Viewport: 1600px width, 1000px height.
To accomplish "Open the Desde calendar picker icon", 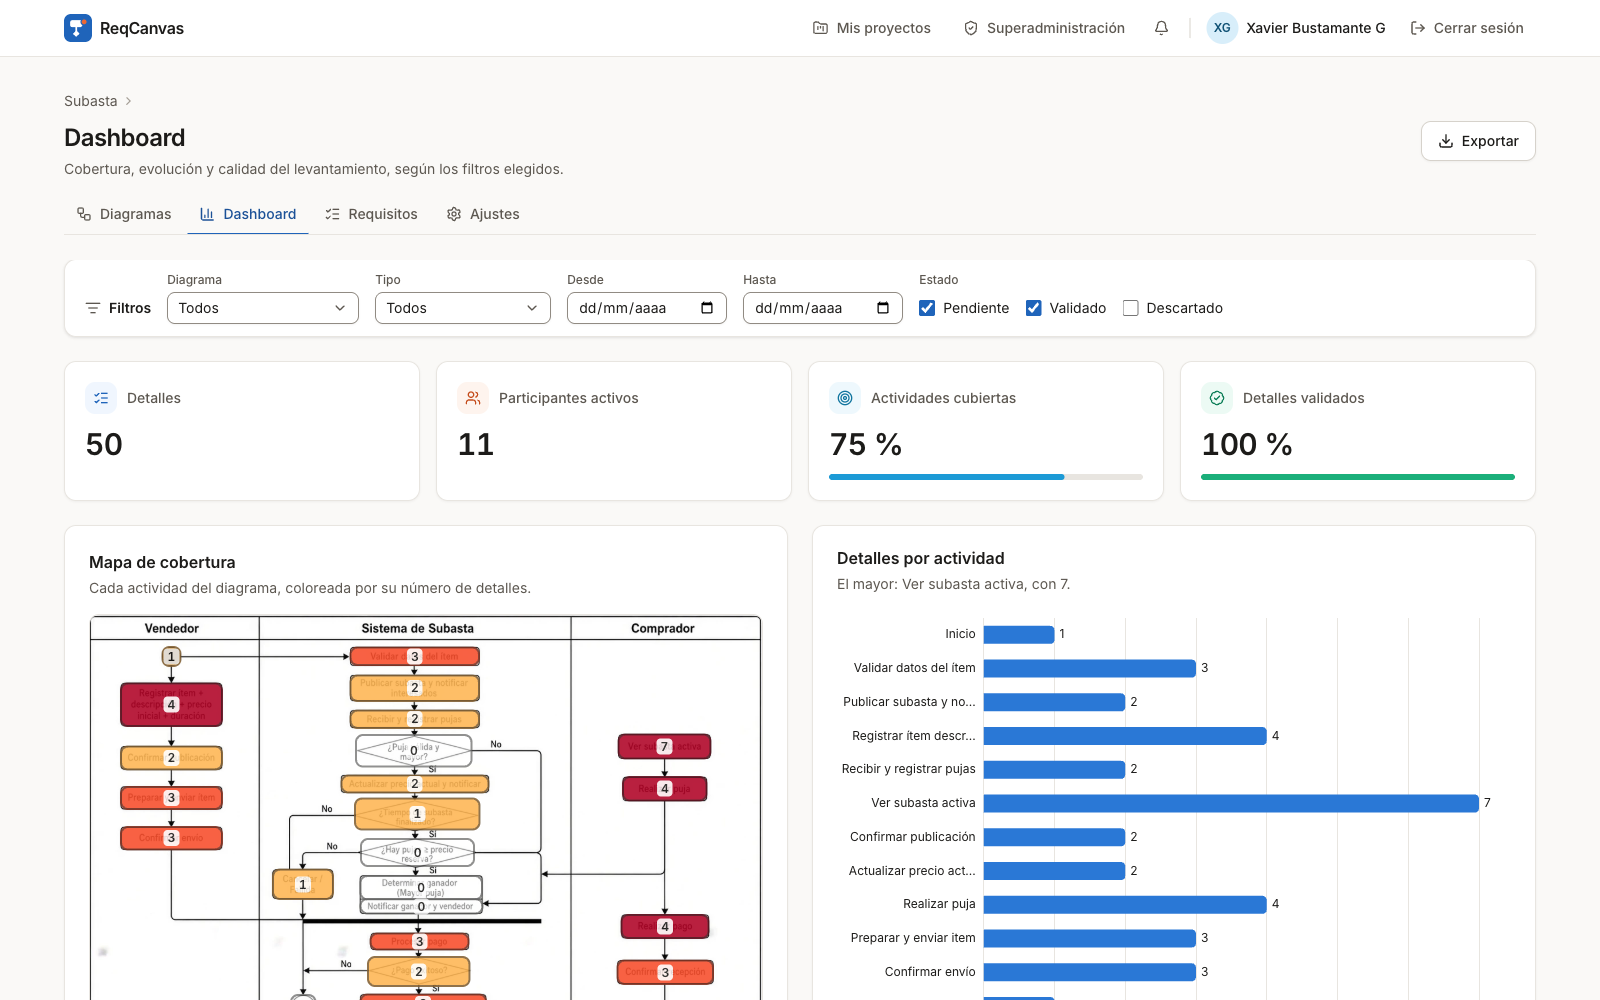I will click(707, 308).
